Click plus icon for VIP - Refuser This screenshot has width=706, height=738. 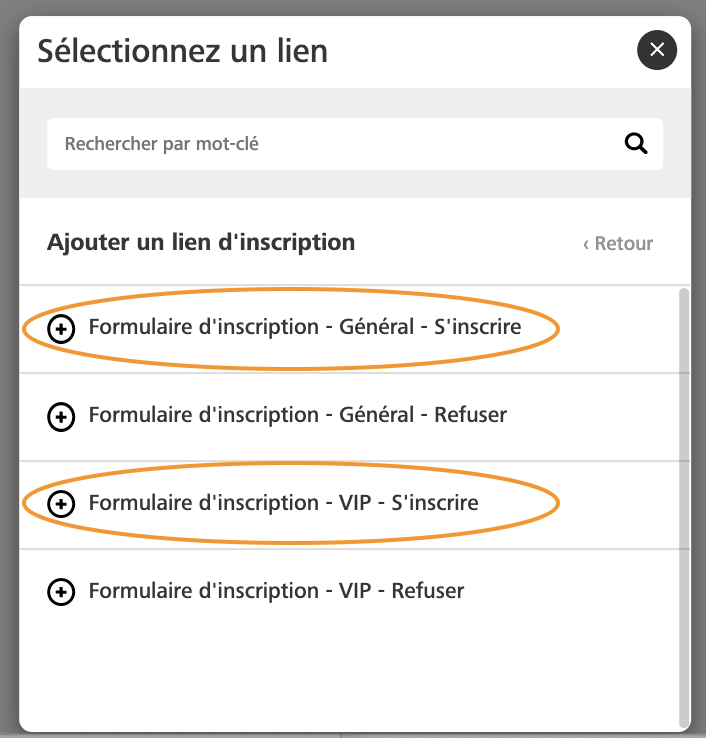pyautogui.click(x=61, y=592)
